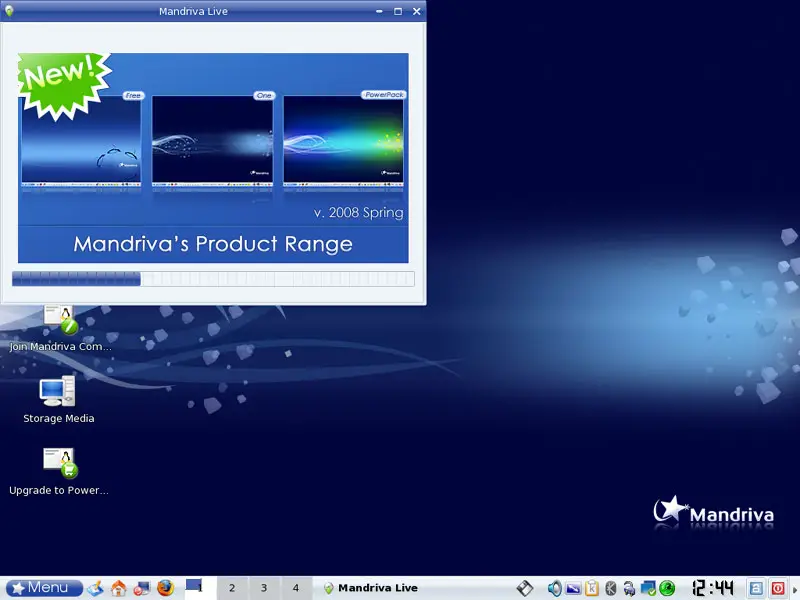Click the display resize tray icon
The height and width of the screenshot is (600, 800).
pyautogui.click(x=573, y=588)
